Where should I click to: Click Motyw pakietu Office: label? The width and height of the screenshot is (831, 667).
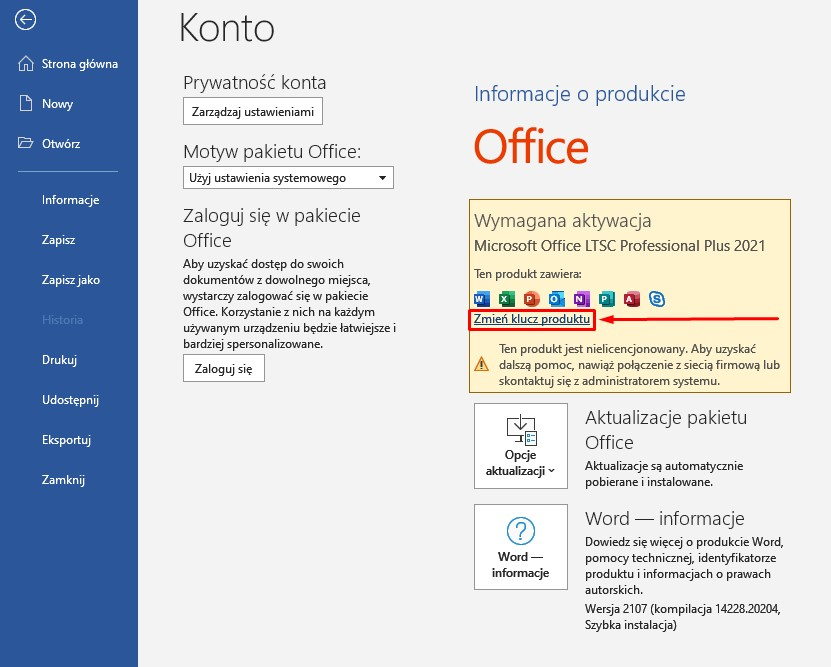[272, 152]
